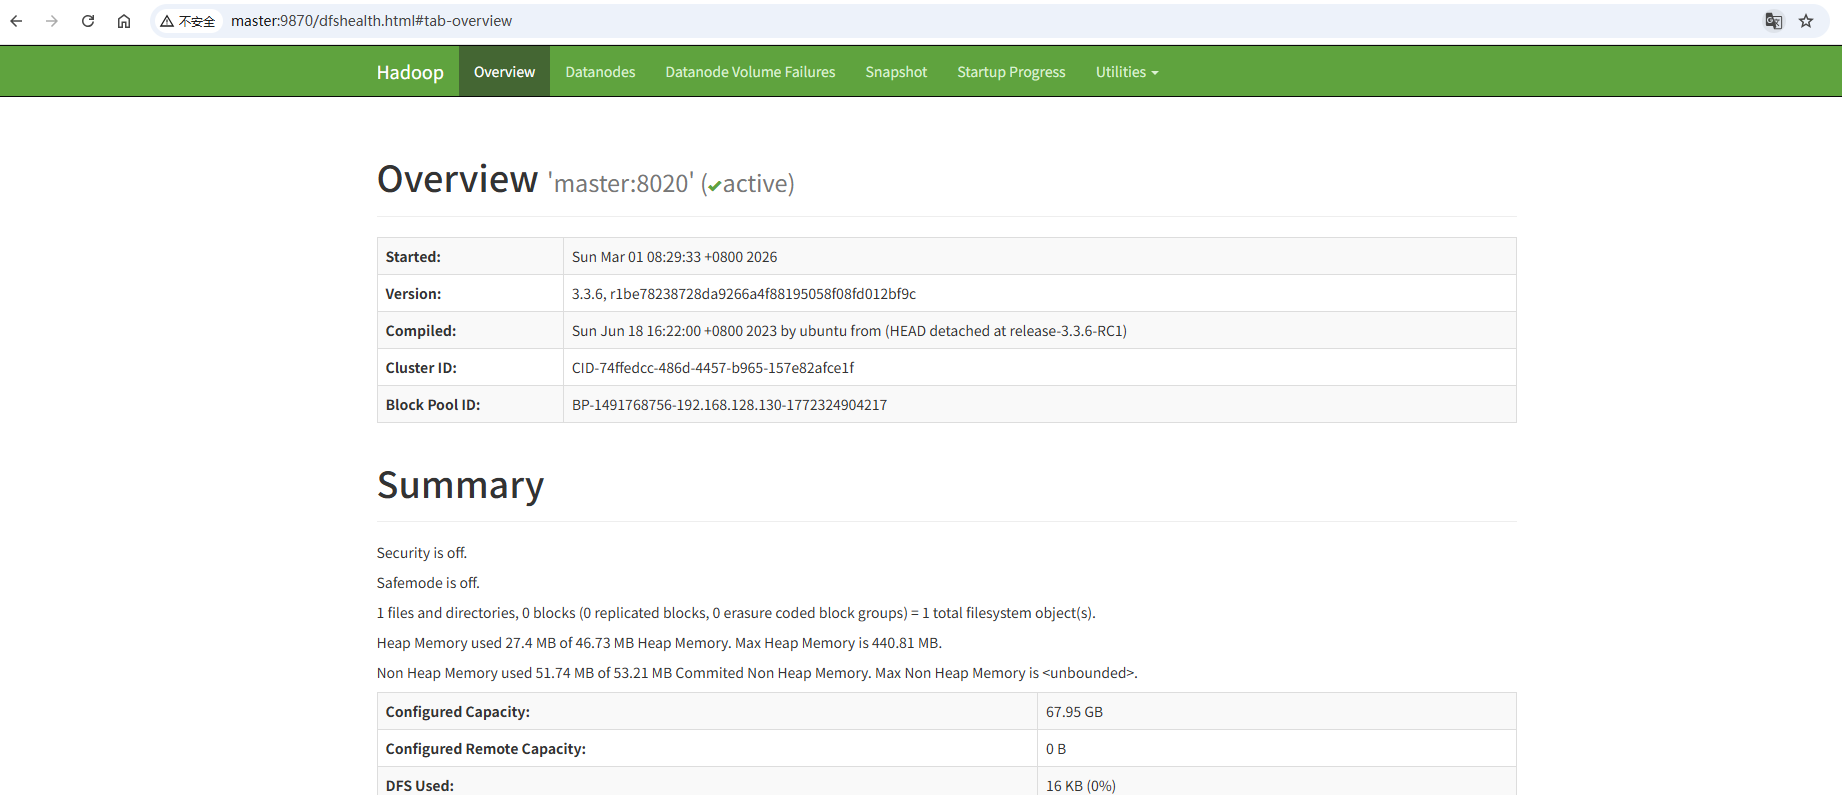Click the 'Security is off.' line
Image resolution: width=1842 pixels, height=795 pixels.
pyautogui.click(x=422, y=553)
